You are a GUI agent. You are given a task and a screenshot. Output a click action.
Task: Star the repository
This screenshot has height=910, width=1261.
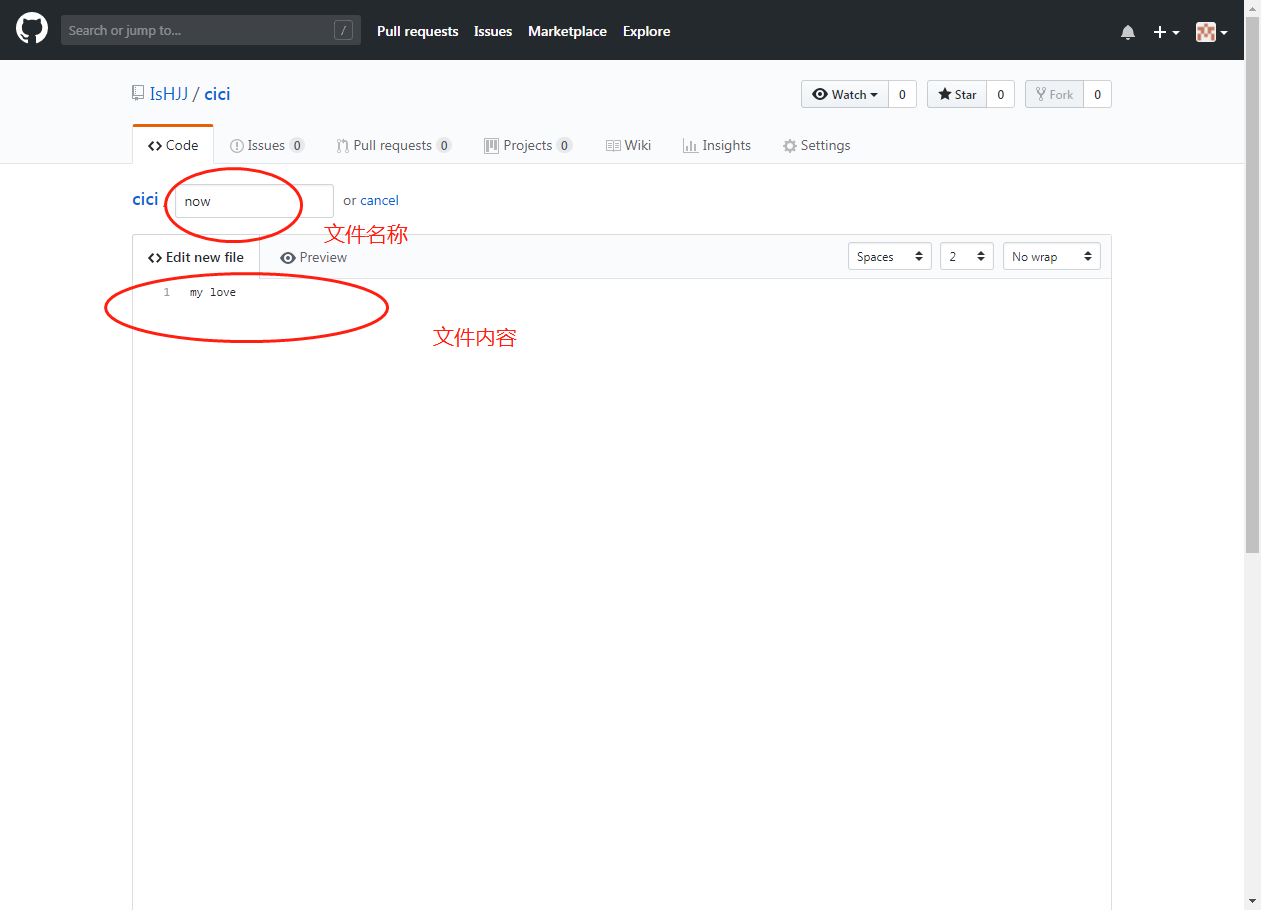957,94
